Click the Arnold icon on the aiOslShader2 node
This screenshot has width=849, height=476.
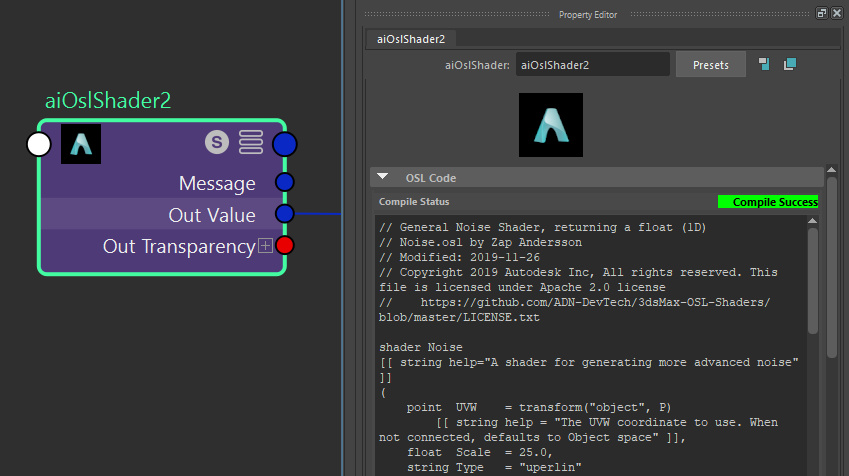coord(81,144)
